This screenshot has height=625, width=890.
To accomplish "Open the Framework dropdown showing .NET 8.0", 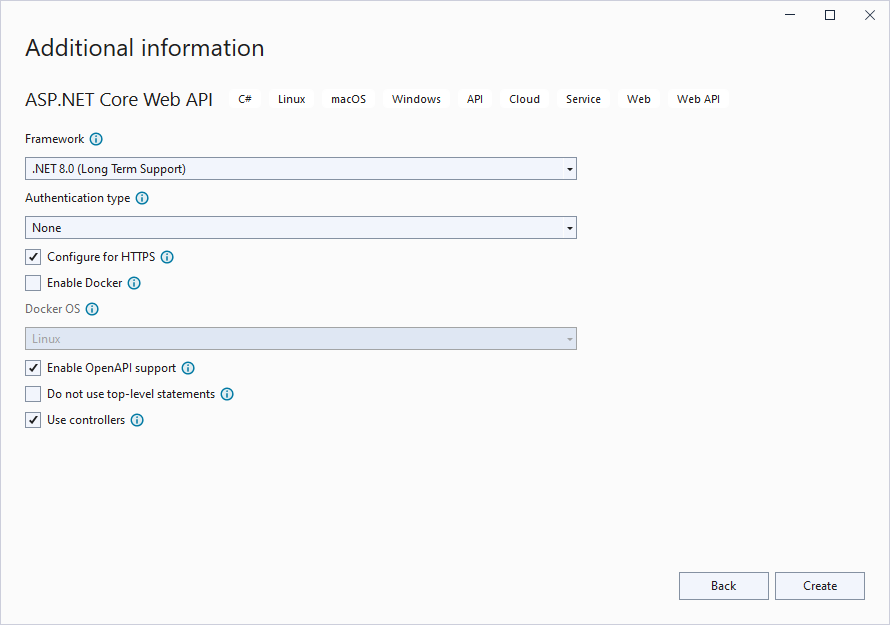I will (x=300, y=169).
